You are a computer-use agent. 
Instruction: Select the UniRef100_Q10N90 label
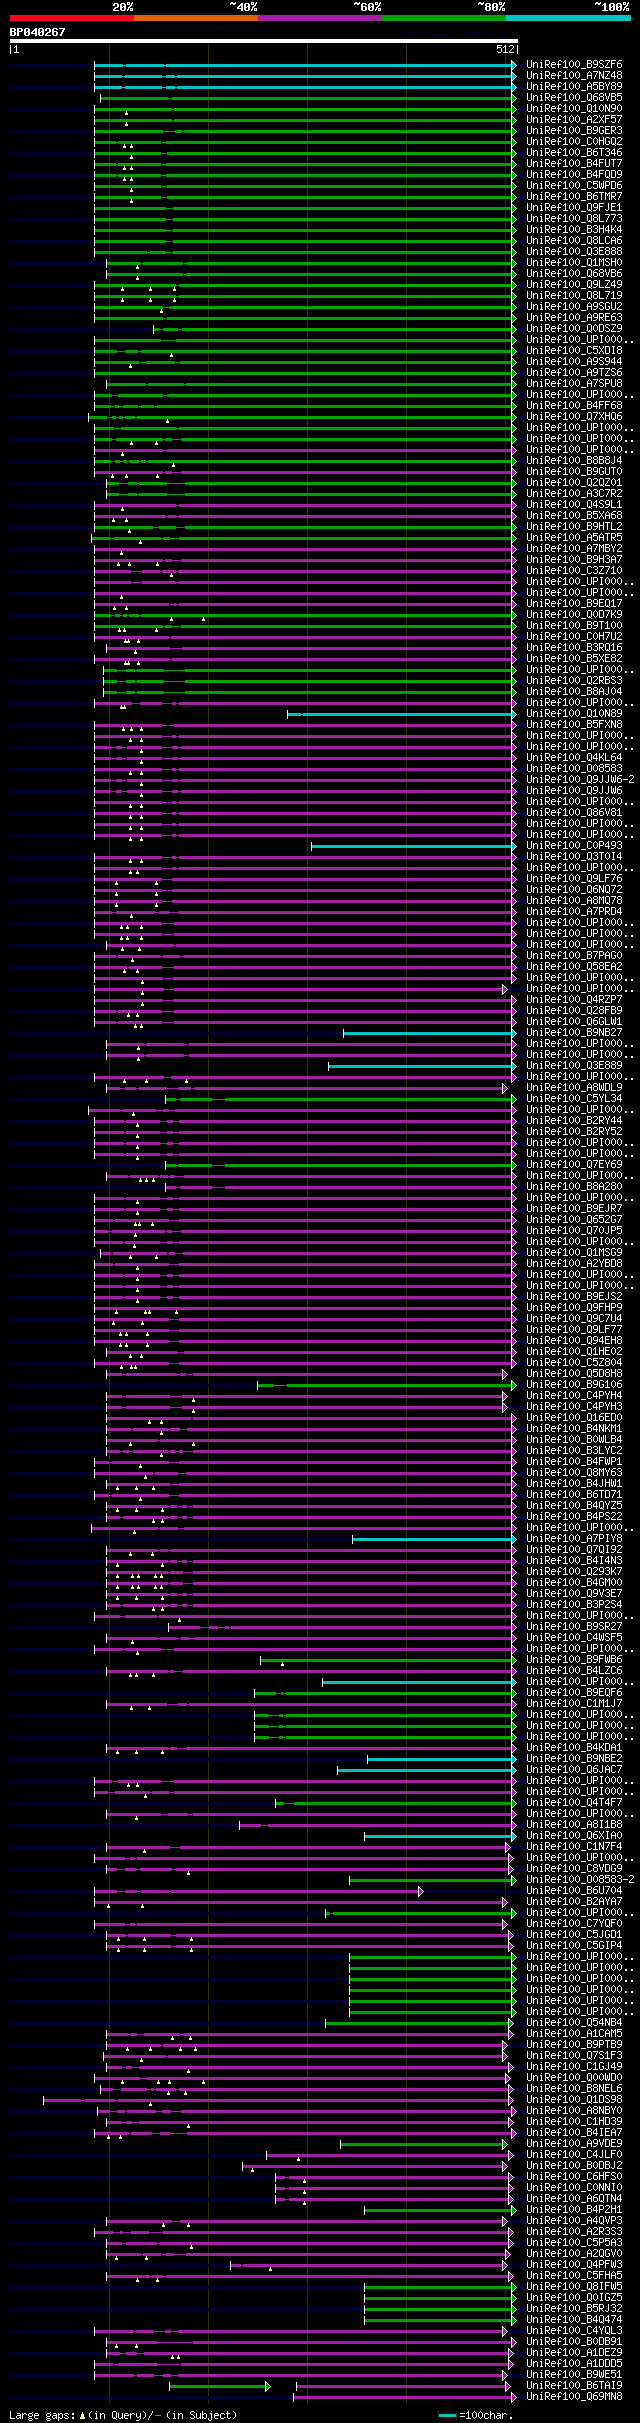574,109
